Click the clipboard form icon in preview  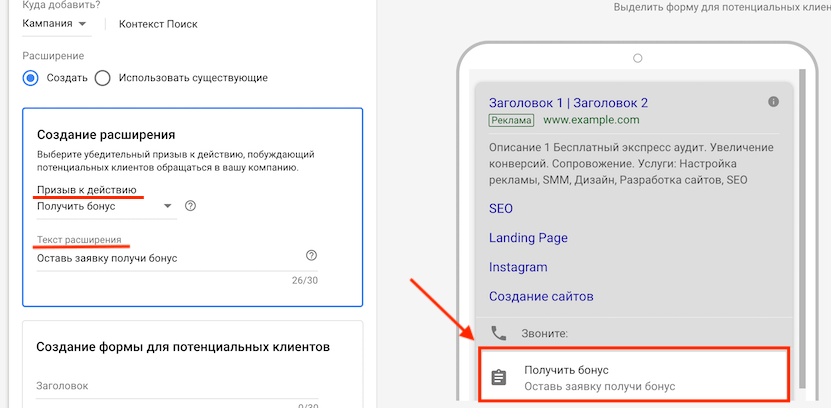coord(498,377)
